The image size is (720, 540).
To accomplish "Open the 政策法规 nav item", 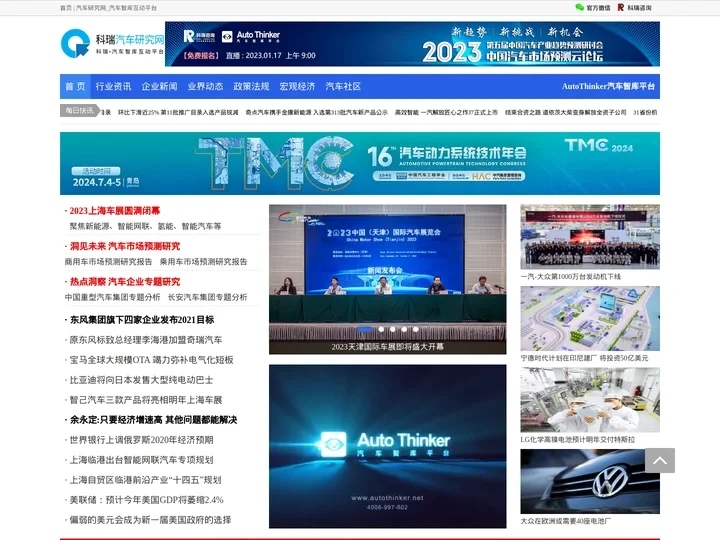I will [251, 86].
